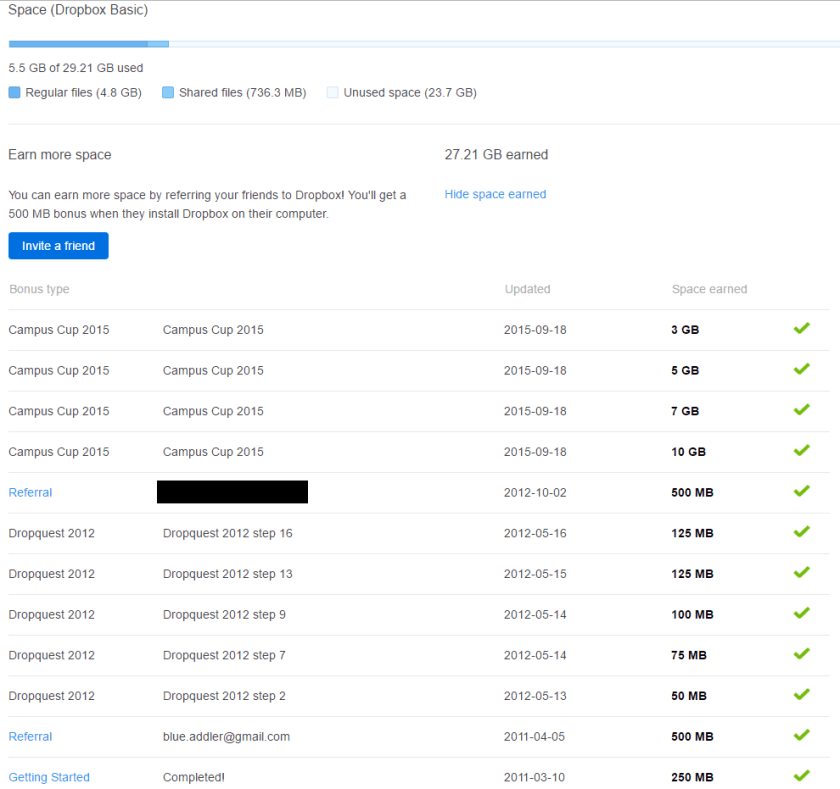This screenshot has width=840, height=789.
Task: Toggle the checkmark on Dropquest 2012 step 9
Action: point(801,613)
